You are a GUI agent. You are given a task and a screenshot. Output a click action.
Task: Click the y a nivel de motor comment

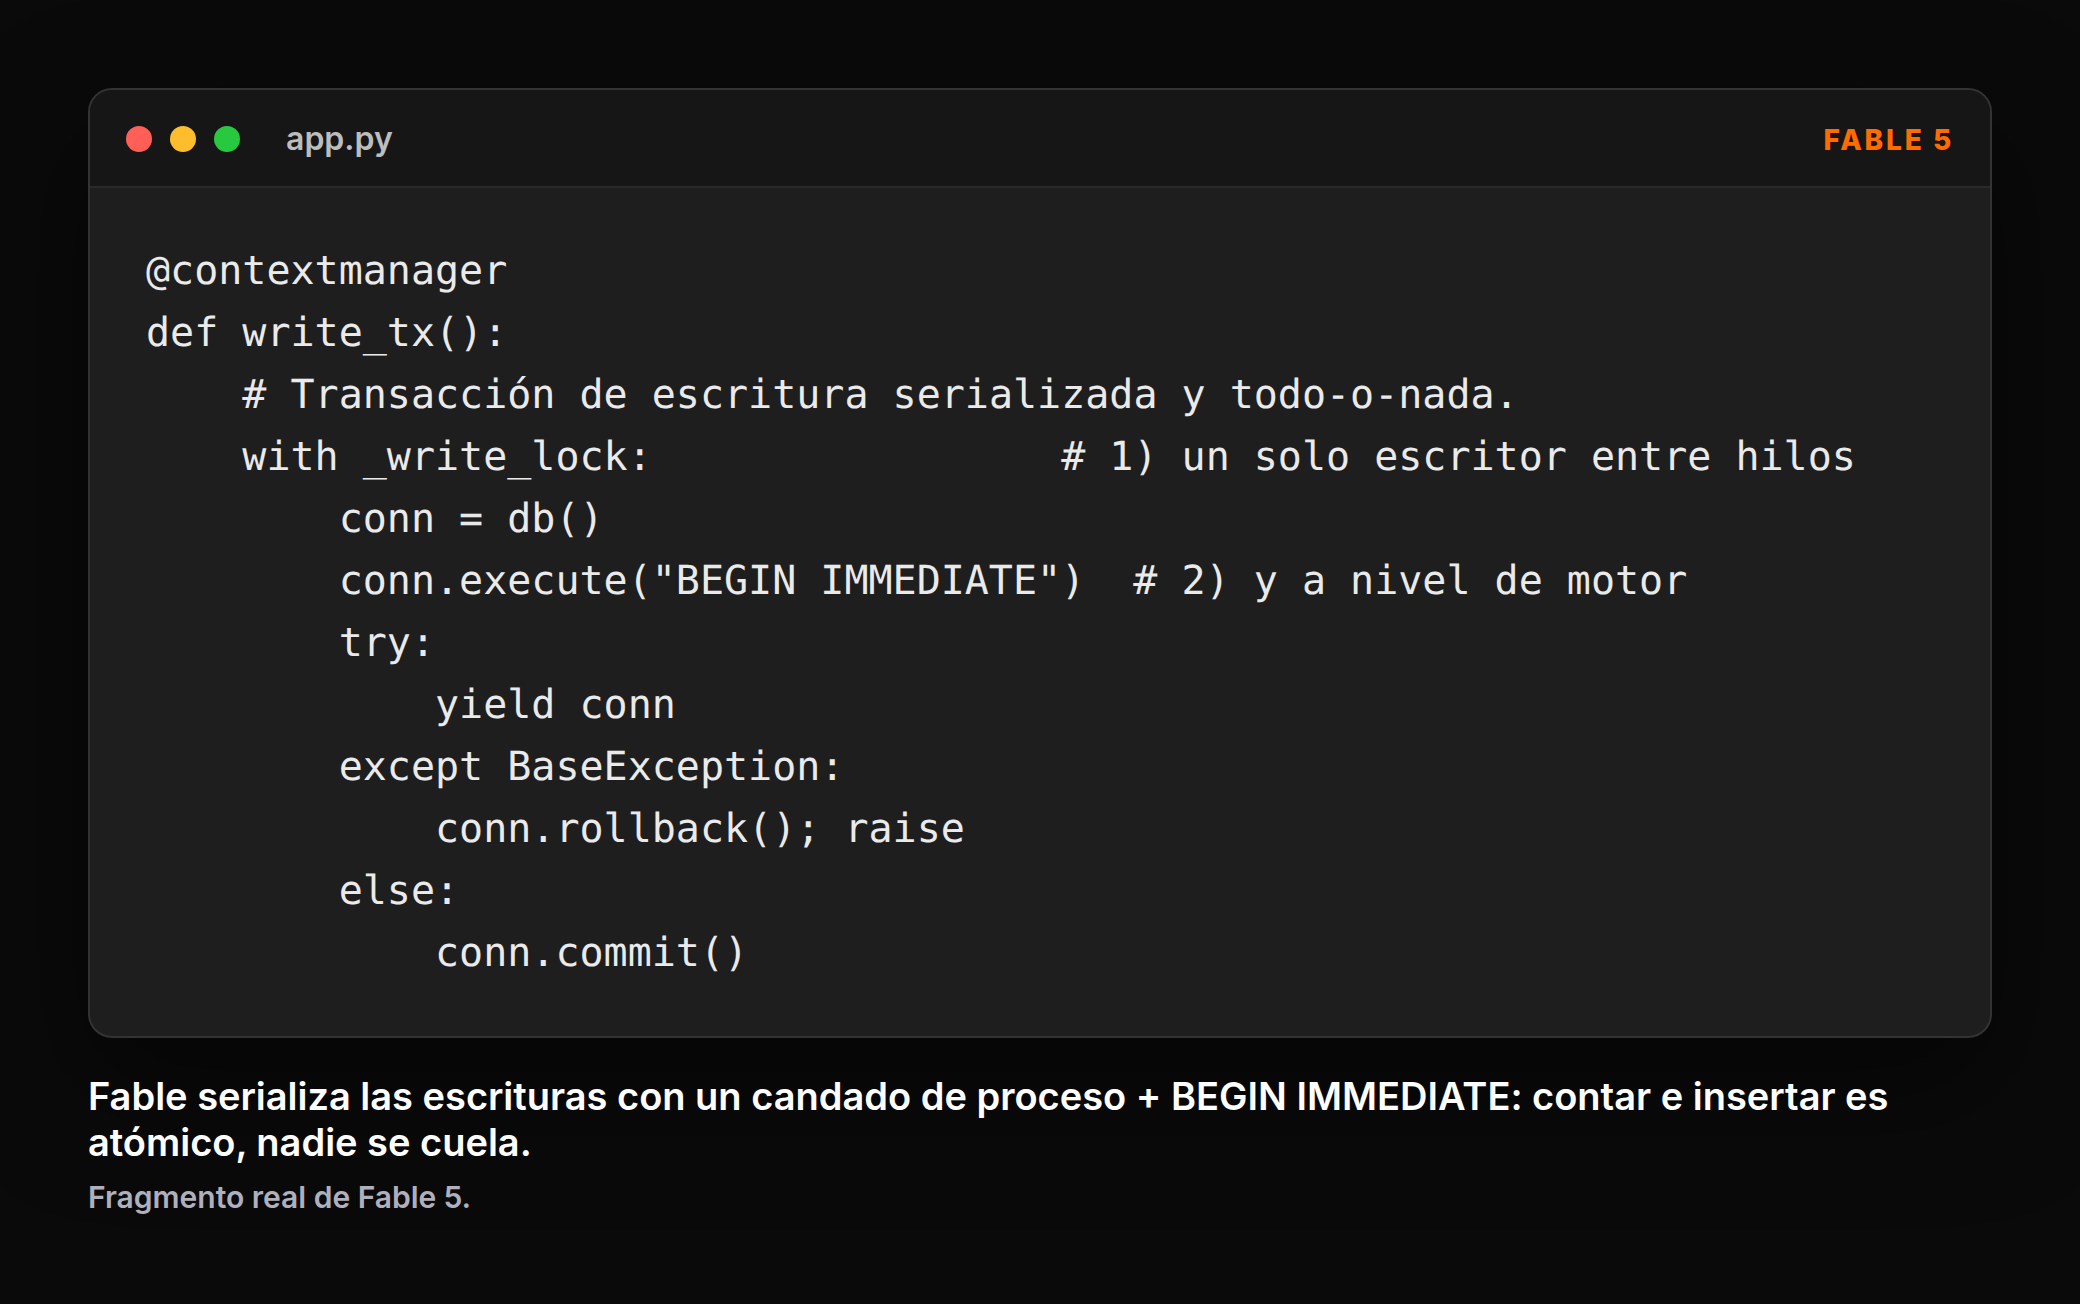1410,581
